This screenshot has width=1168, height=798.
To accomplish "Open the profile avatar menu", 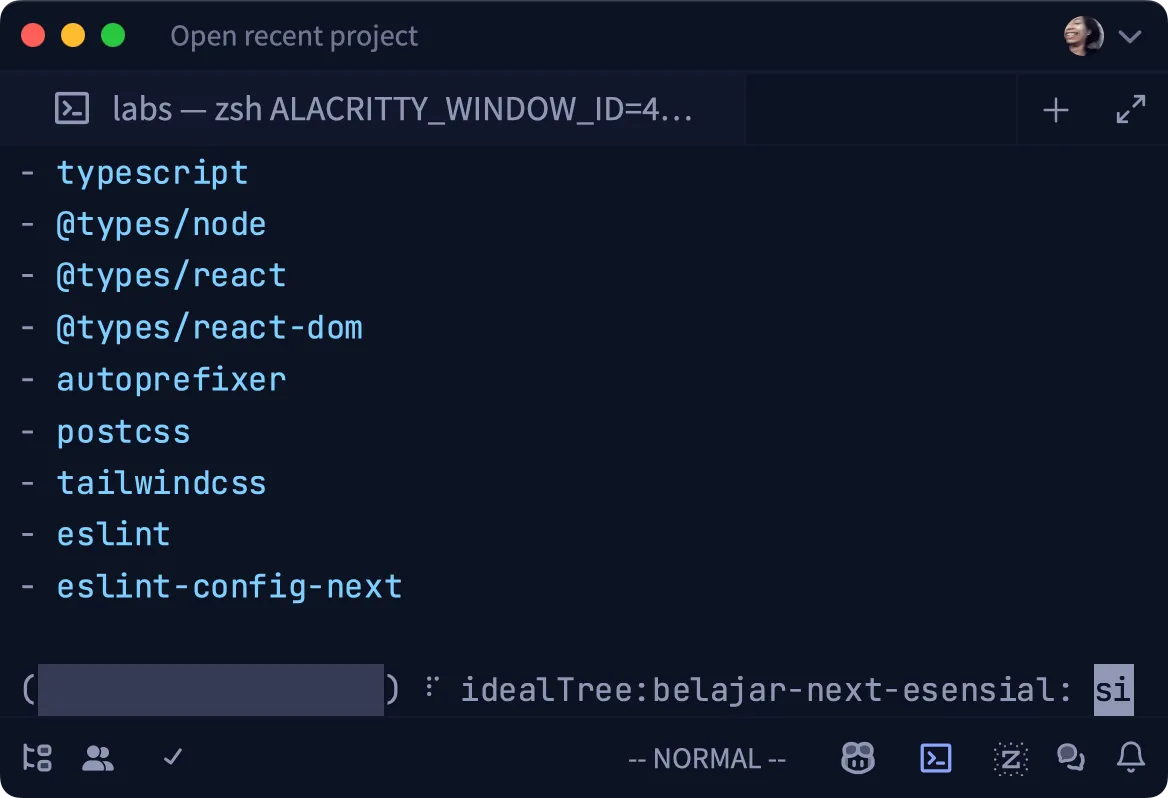I will [1082, 35].
